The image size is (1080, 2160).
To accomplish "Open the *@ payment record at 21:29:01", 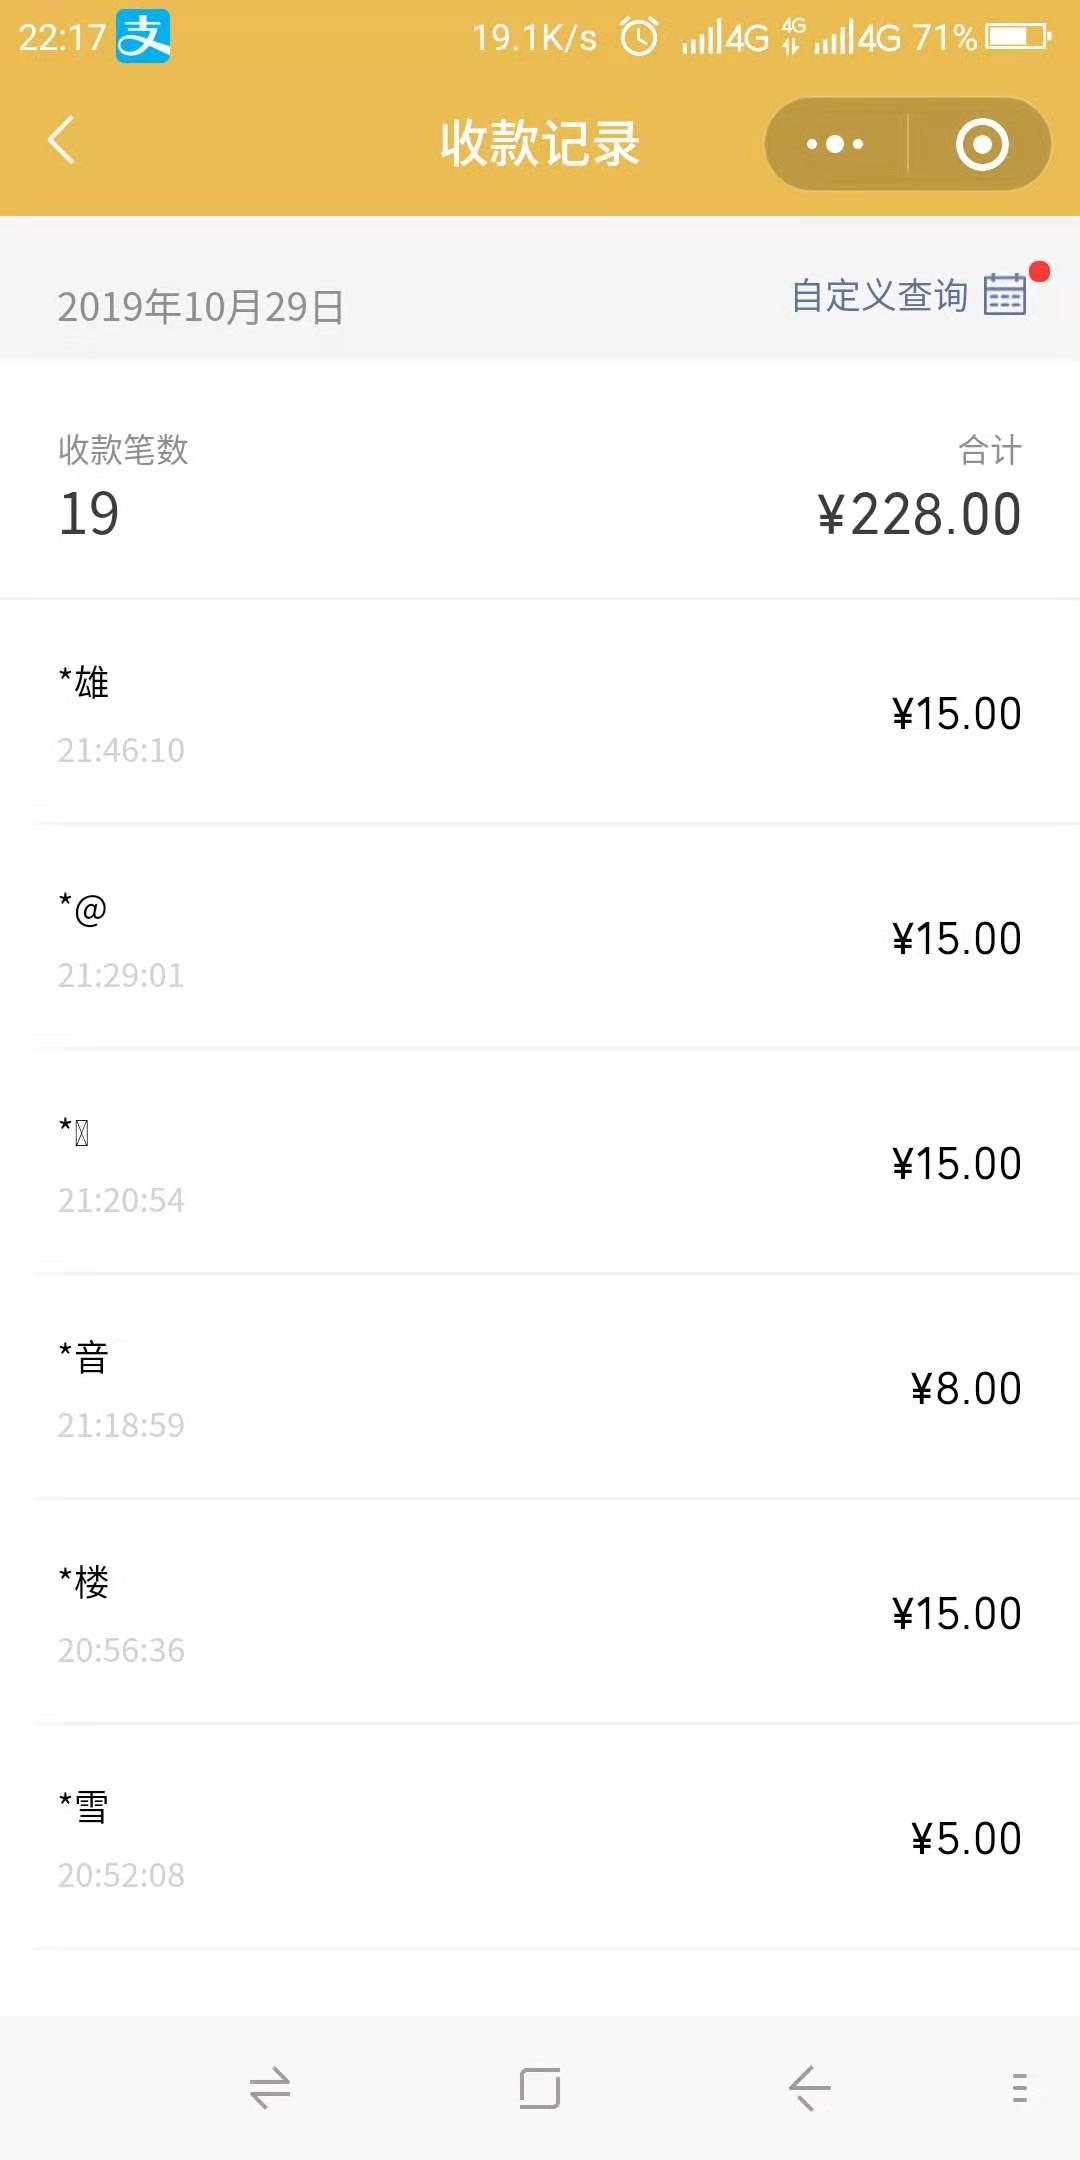I will click(540, 938).
